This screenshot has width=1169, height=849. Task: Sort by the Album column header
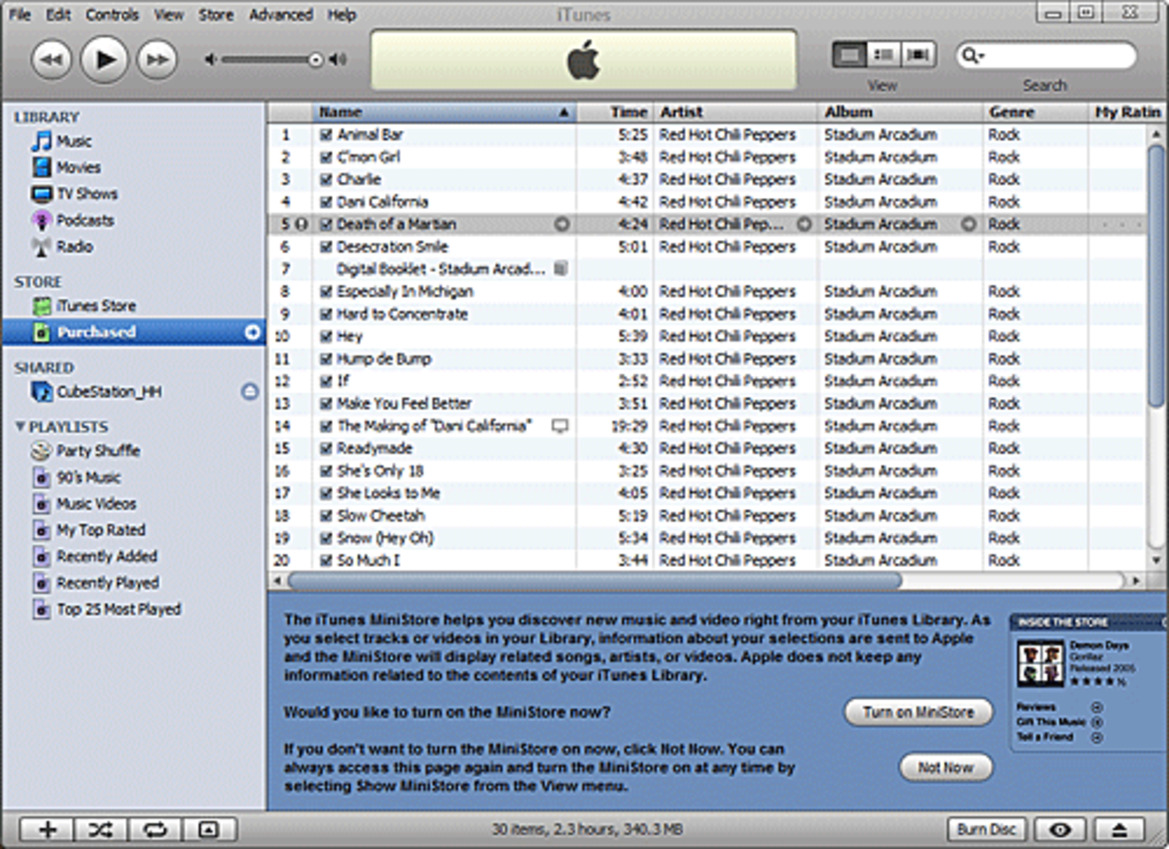pyautogui.click(x=901, y=113)
